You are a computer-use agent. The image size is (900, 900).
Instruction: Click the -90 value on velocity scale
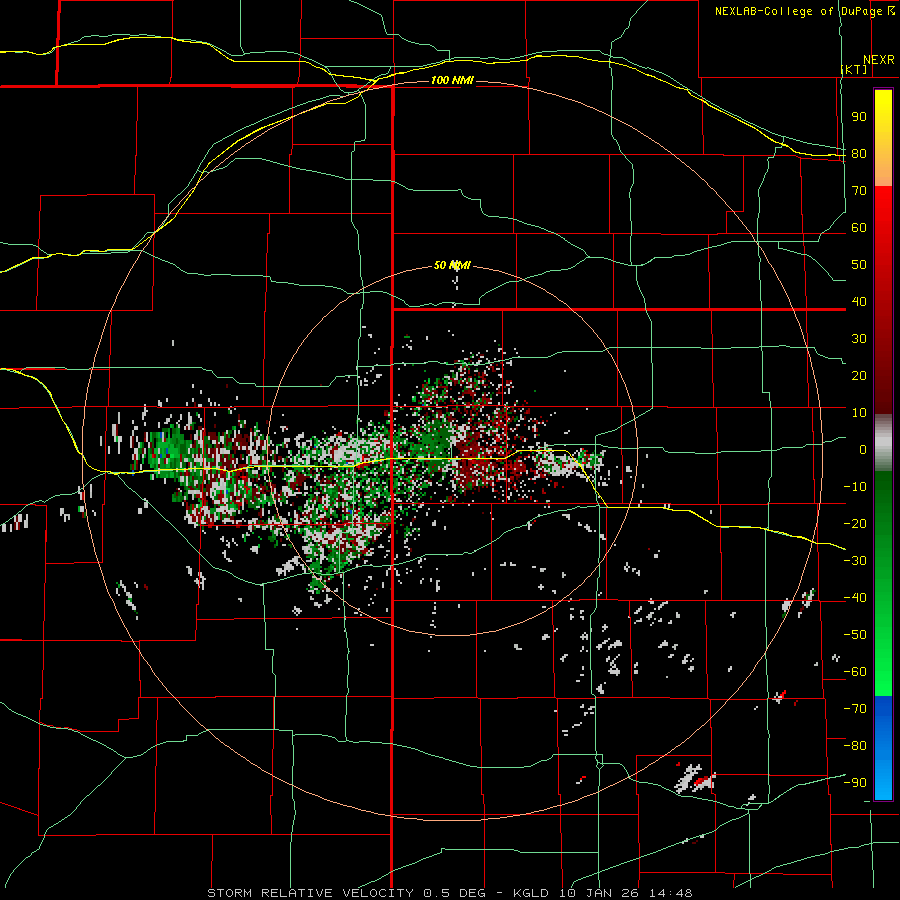855,782
